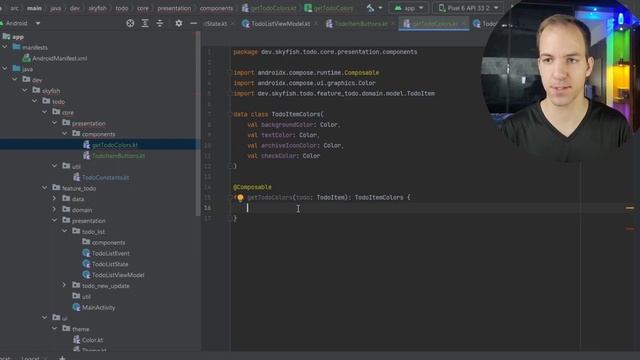Open the Pixel 6 API 33 device selector
640x360 pixels.
tap(468, 8)
